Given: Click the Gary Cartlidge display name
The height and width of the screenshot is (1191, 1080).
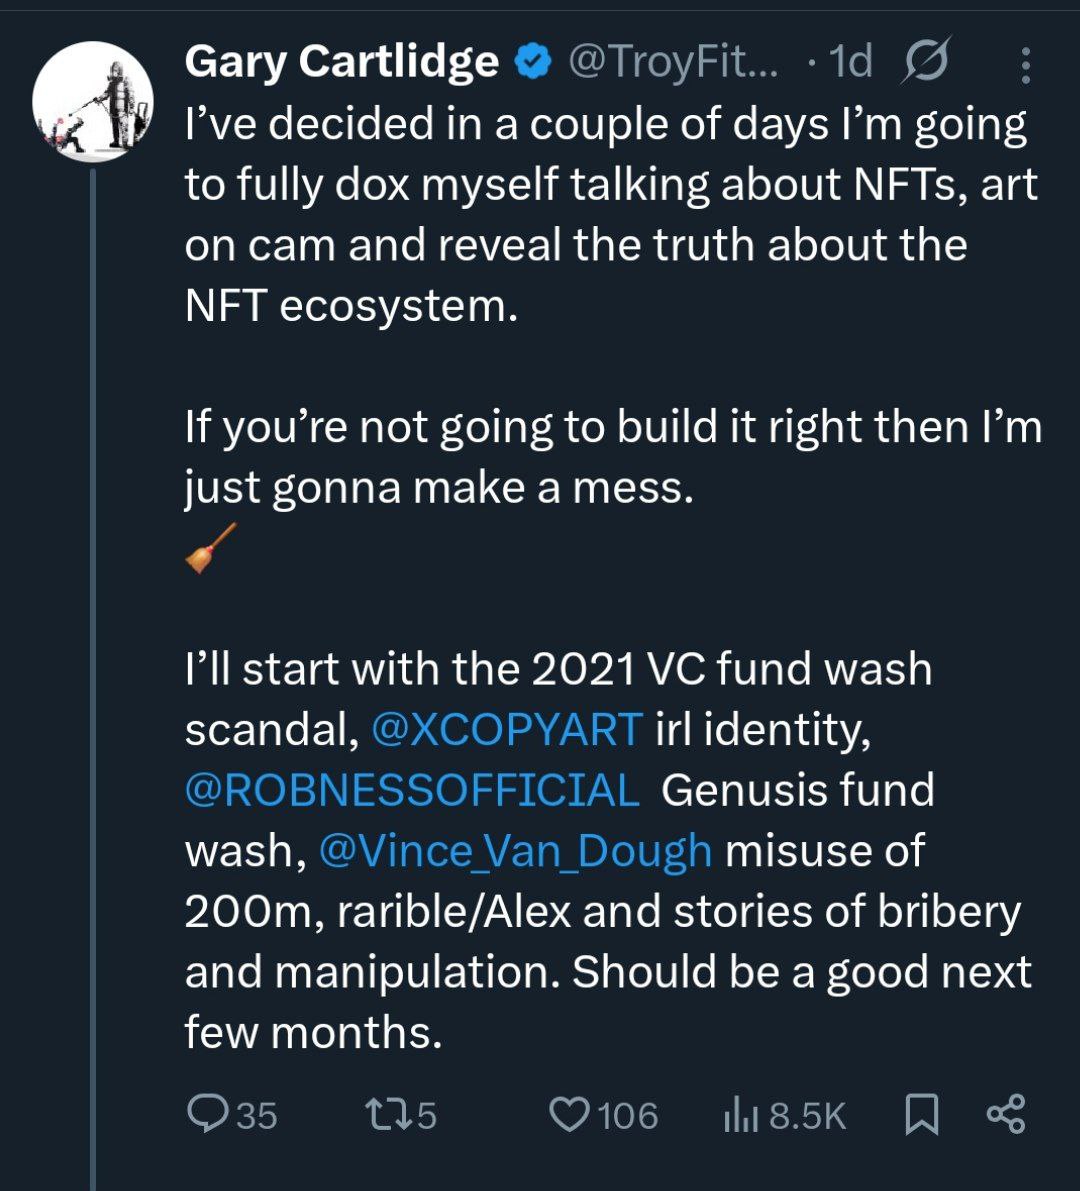Looking at the screenshot, I should point(341,63).
